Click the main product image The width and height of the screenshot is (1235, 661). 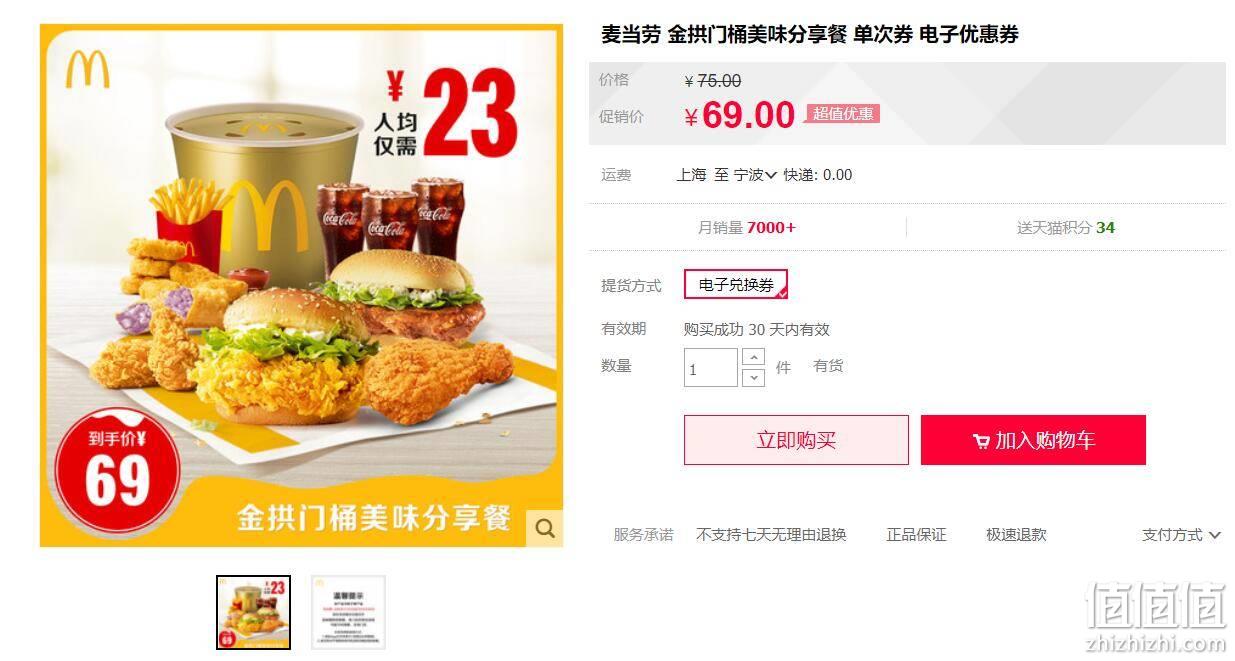coord(301,285)
